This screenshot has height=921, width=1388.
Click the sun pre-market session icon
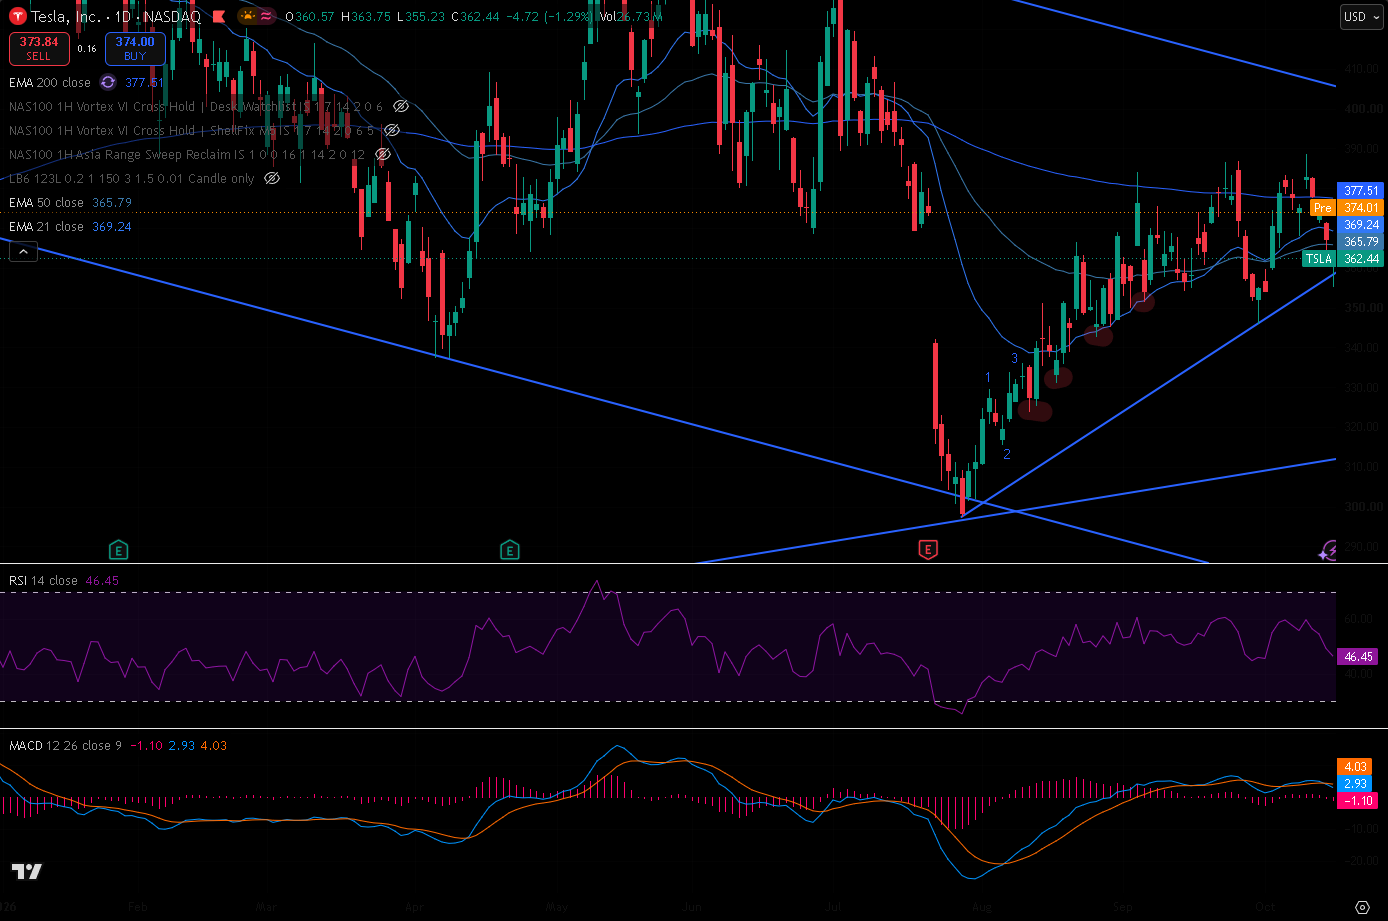tap(248, 16)
